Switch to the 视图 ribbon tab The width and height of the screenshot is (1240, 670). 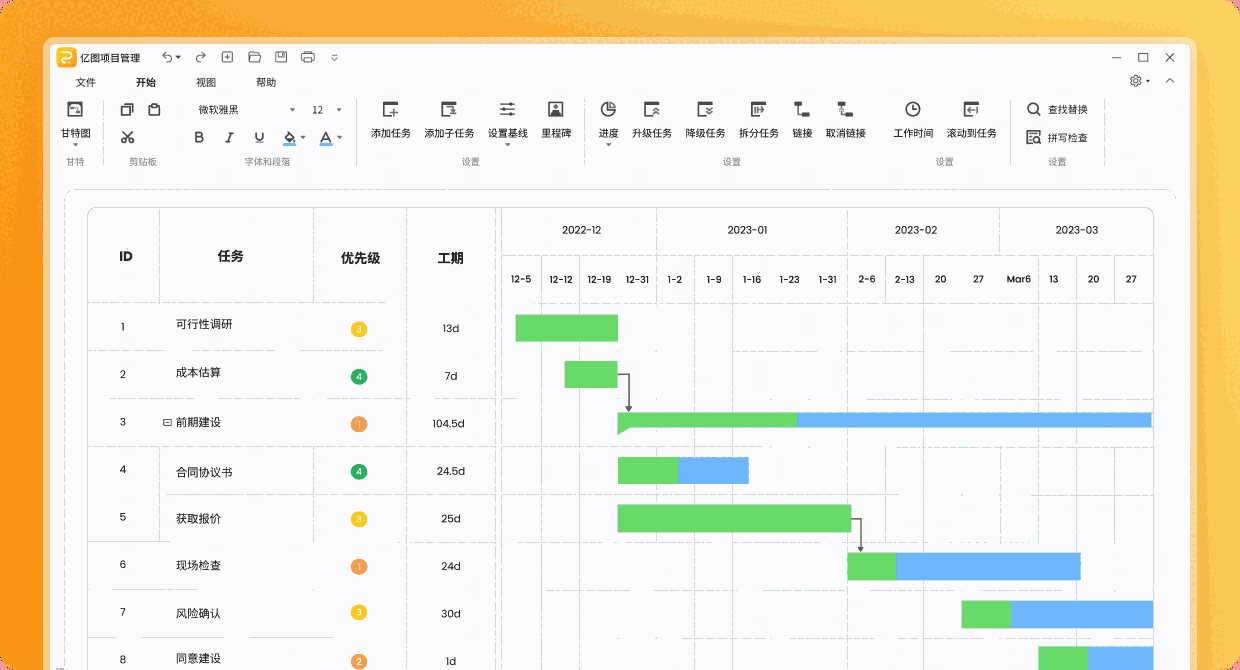(x=206, y=82)
